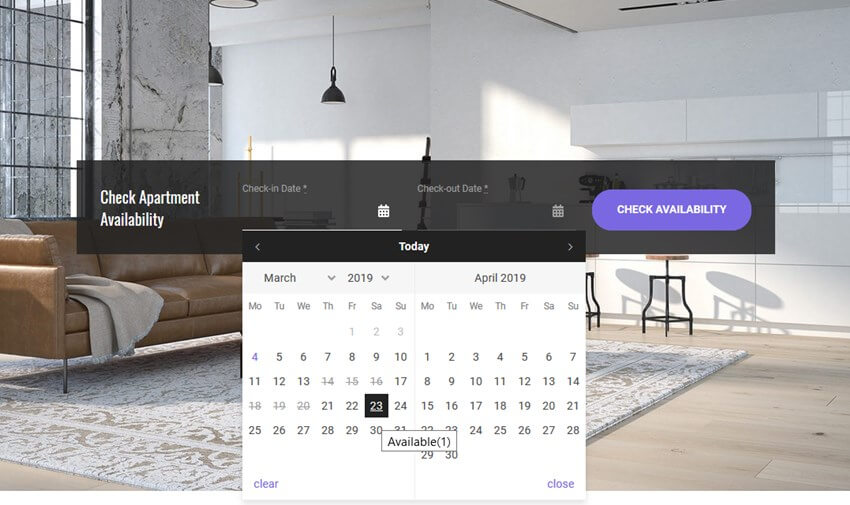
Task: Click the Today header button
Action: [x=414, y=247]
